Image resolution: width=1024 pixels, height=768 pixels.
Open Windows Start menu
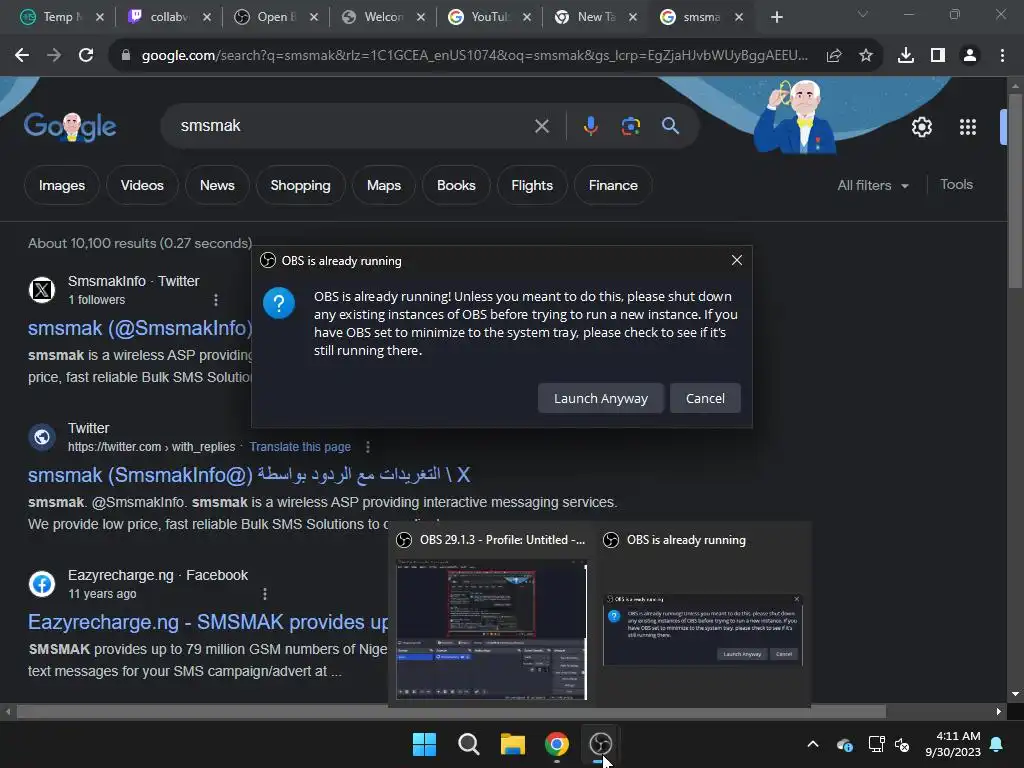[424, 744]
